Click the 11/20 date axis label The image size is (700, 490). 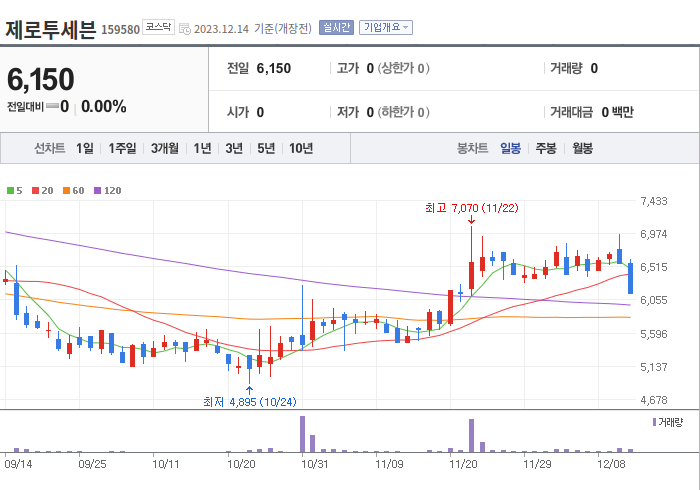coord(463,464)
